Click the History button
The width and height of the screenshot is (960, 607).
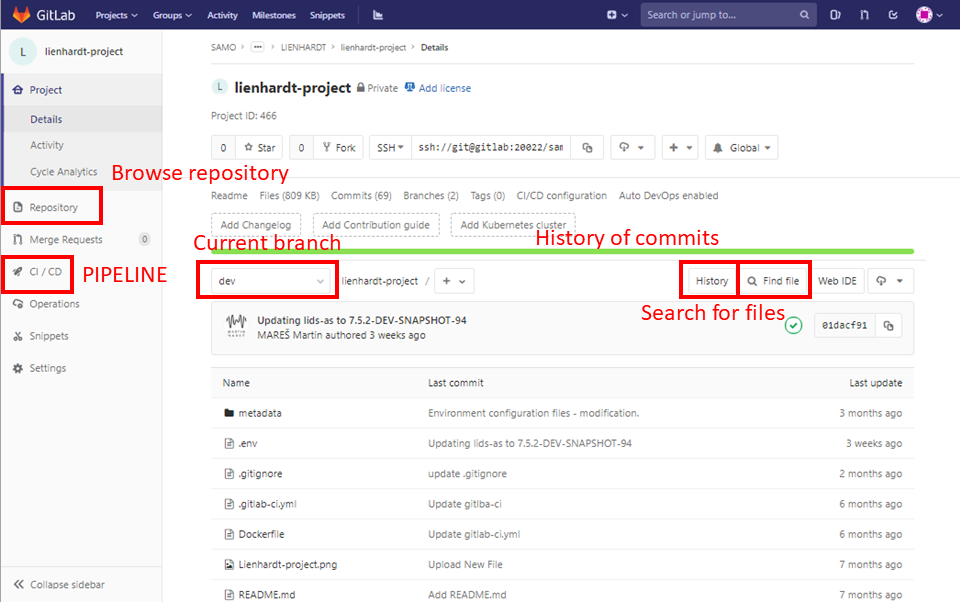[x=711, y=281]
